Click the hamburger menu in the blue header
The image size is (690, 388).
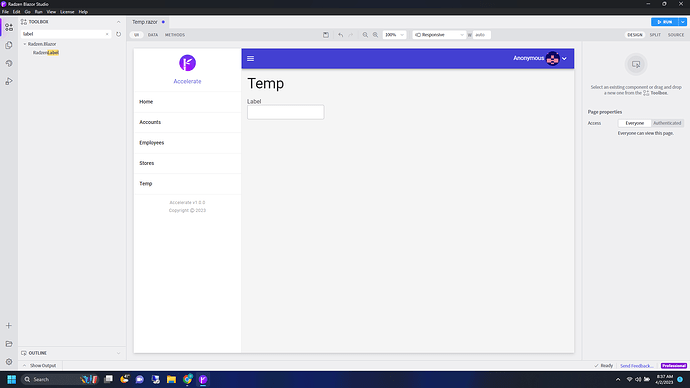[x=250, y=59]
